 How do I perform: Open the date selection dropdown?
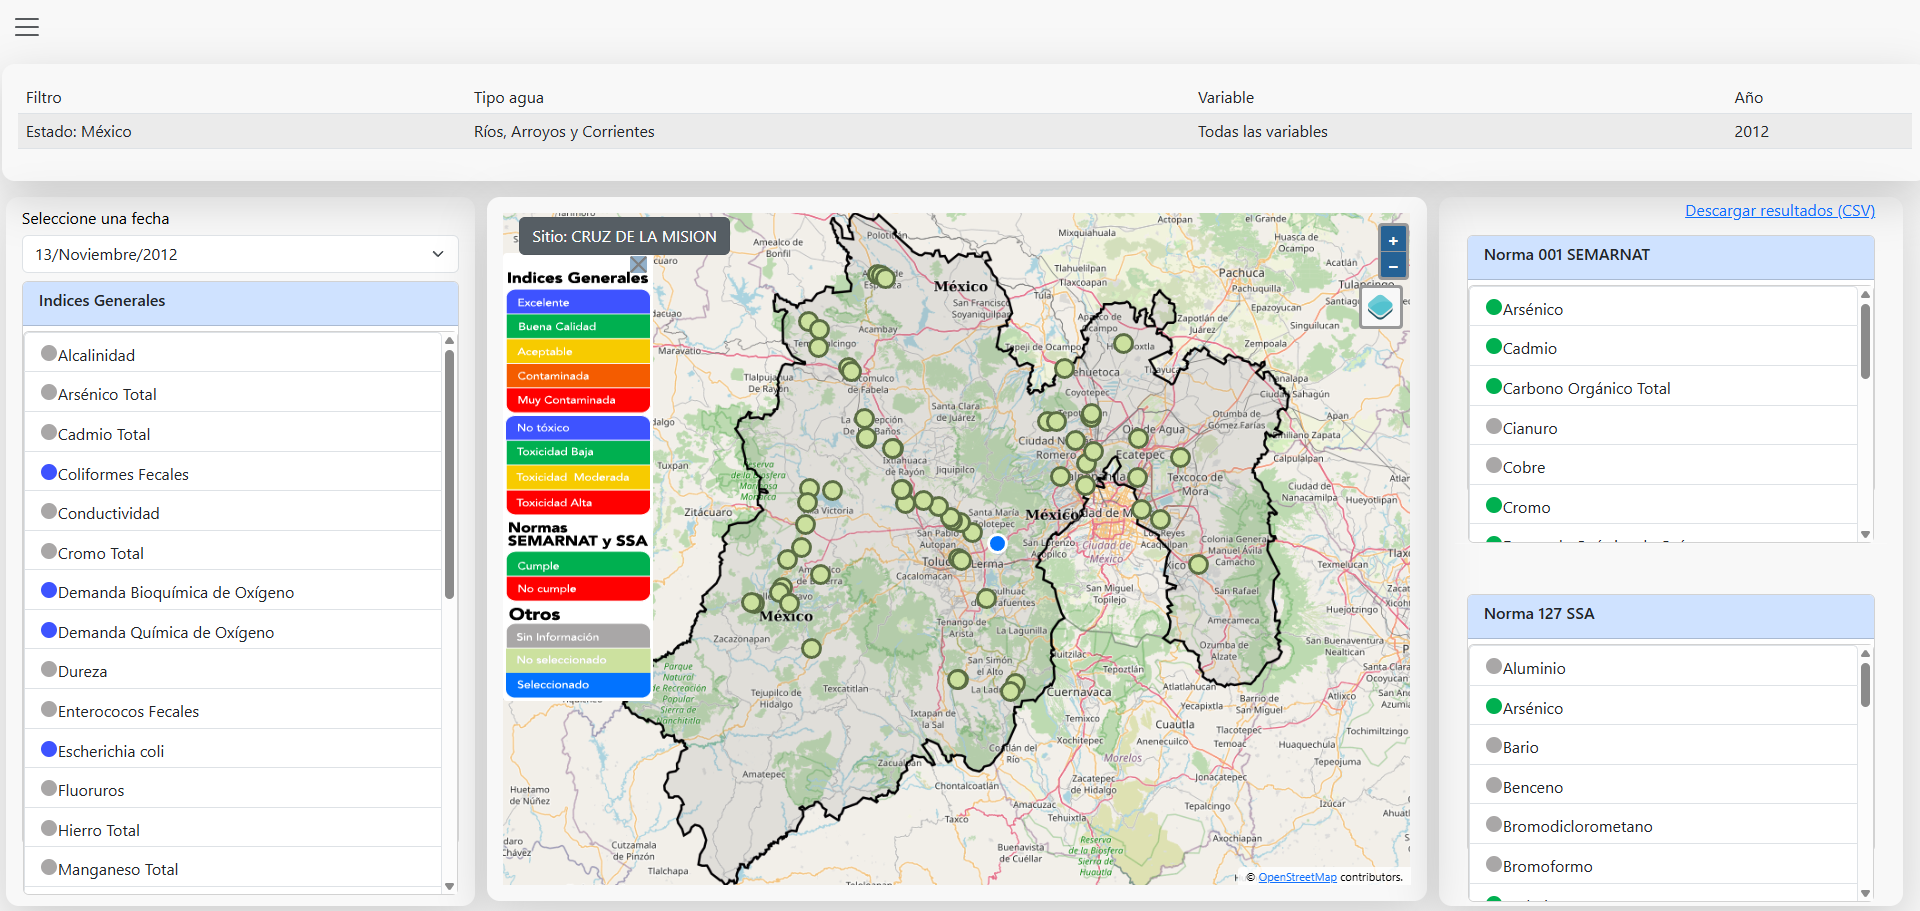(240, 254)
